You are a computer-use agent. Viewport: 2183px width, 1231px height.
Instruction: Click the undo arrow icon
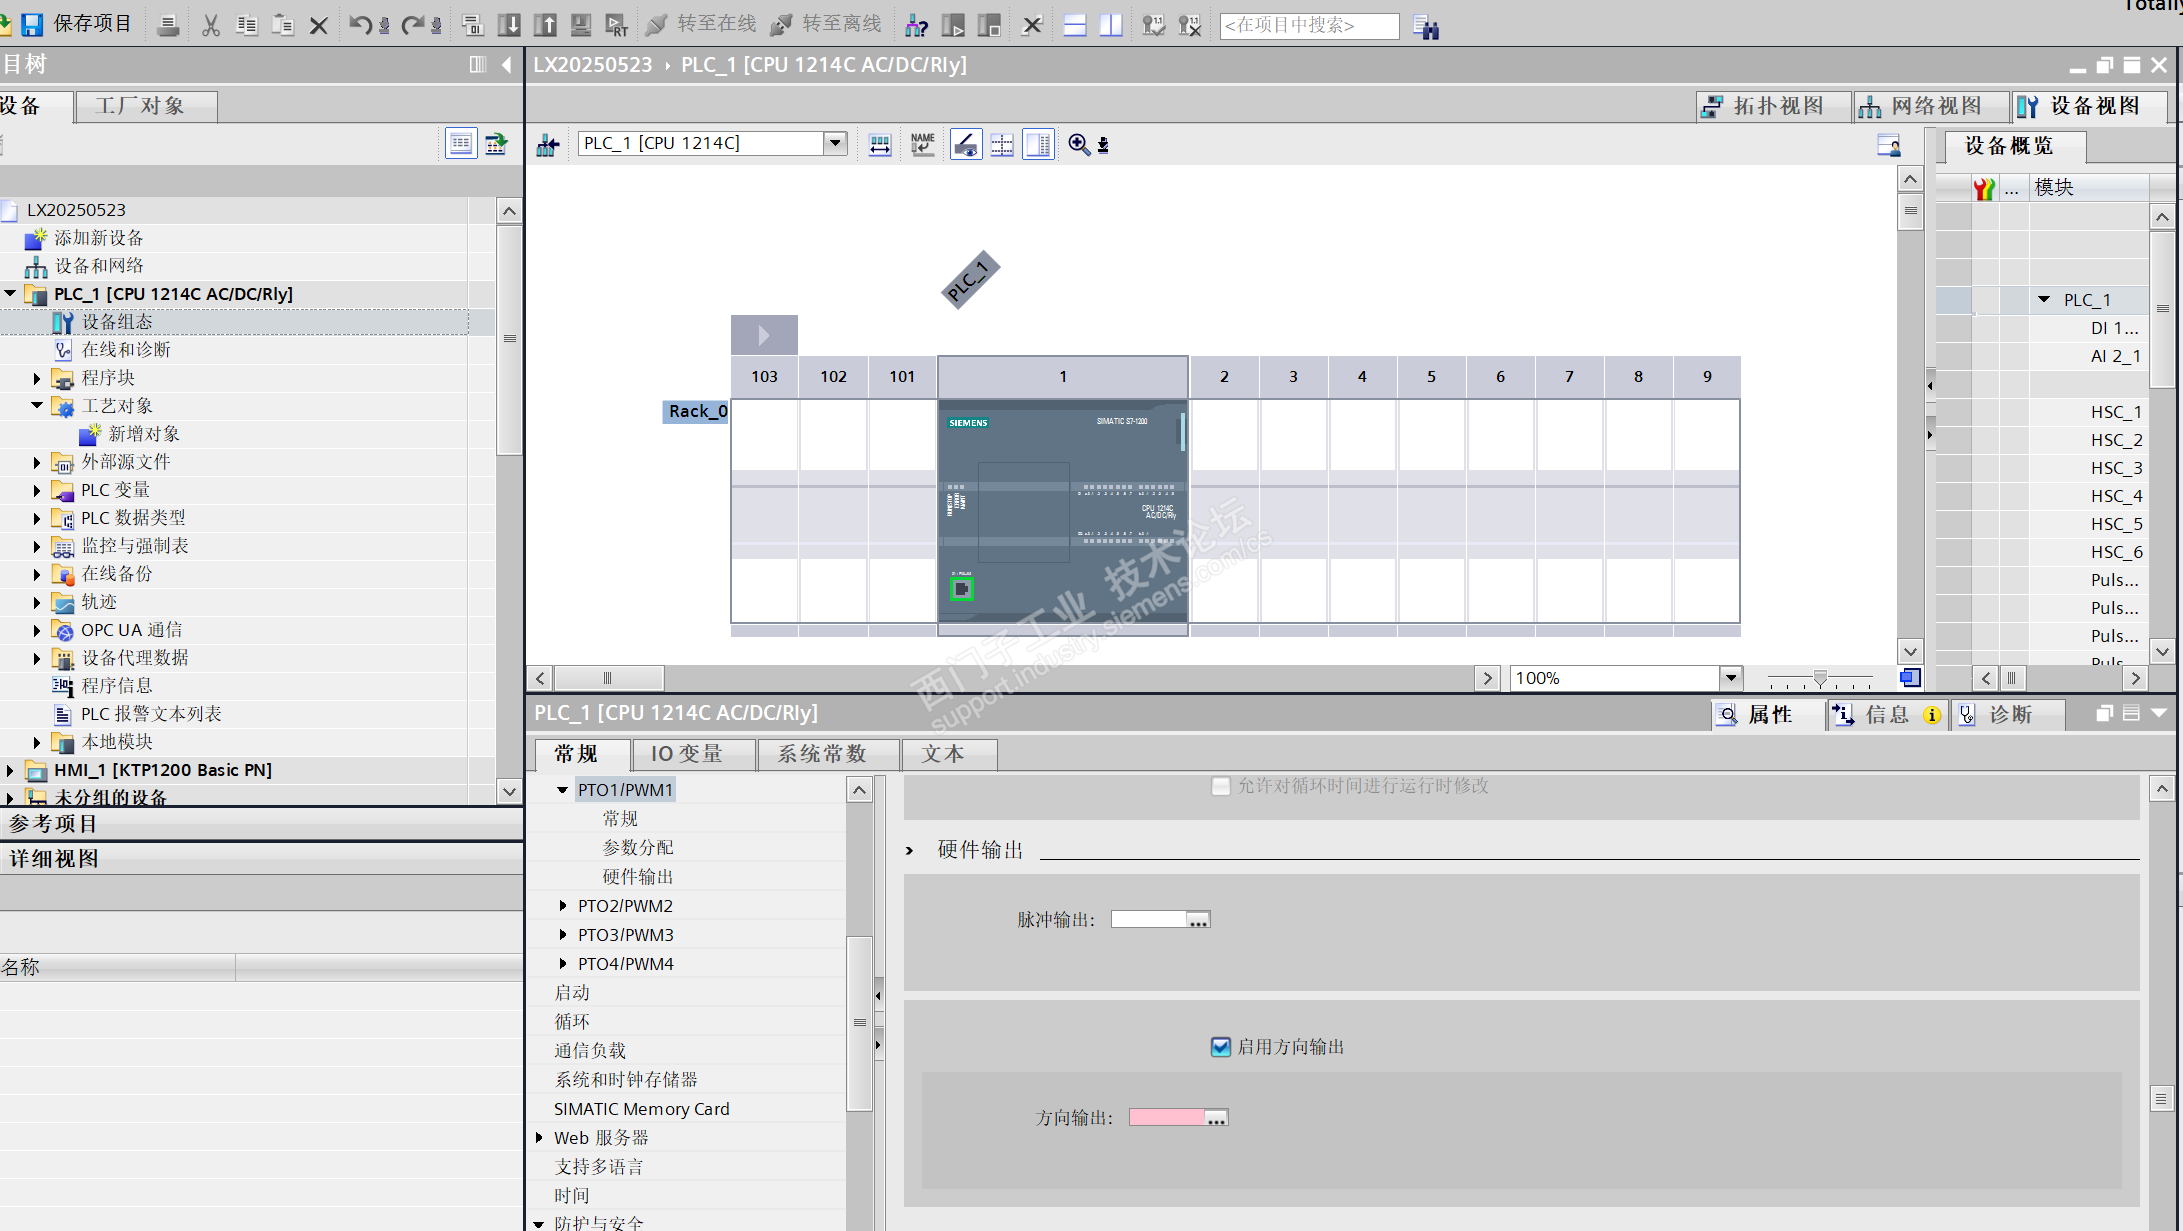pos(359,26)
